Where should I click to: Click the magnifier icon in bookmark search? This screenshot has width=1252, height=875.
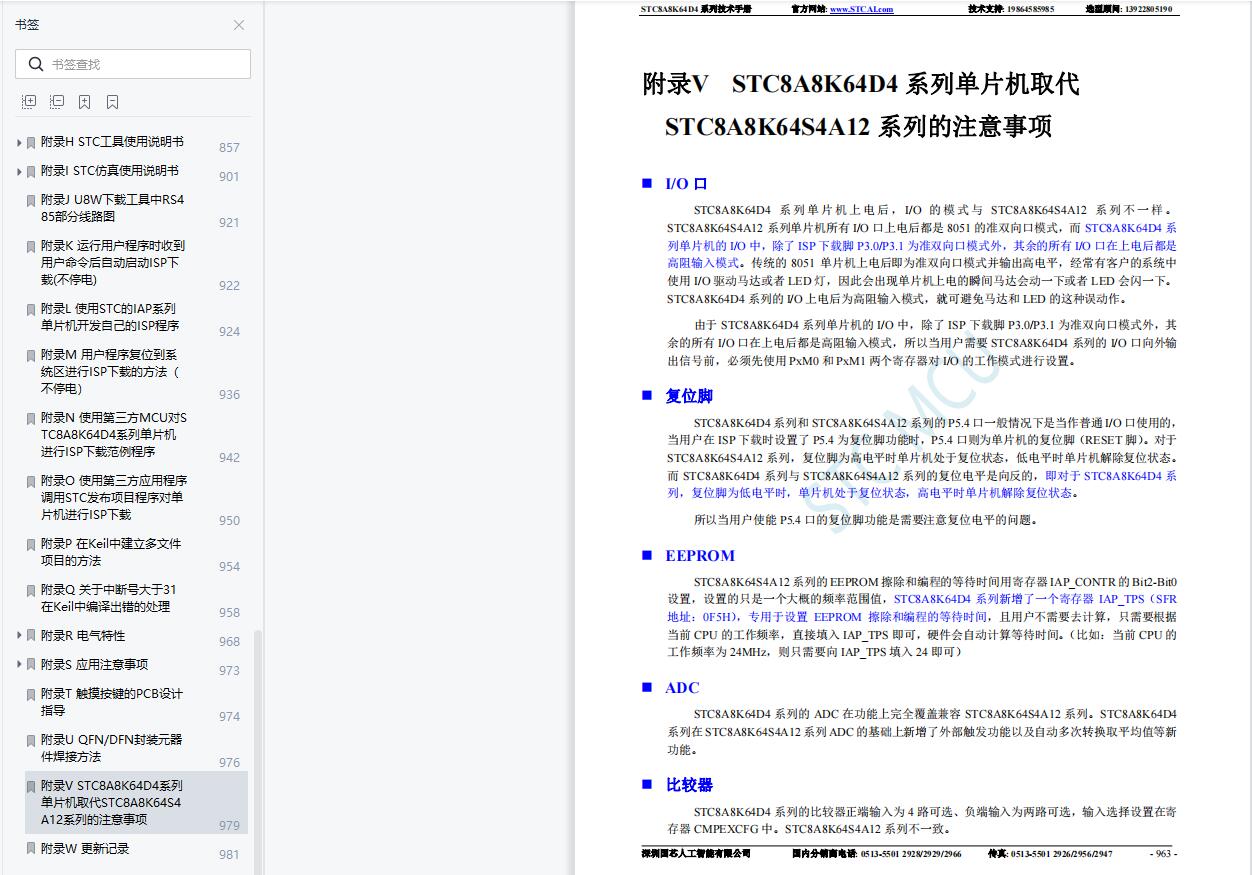36,64
